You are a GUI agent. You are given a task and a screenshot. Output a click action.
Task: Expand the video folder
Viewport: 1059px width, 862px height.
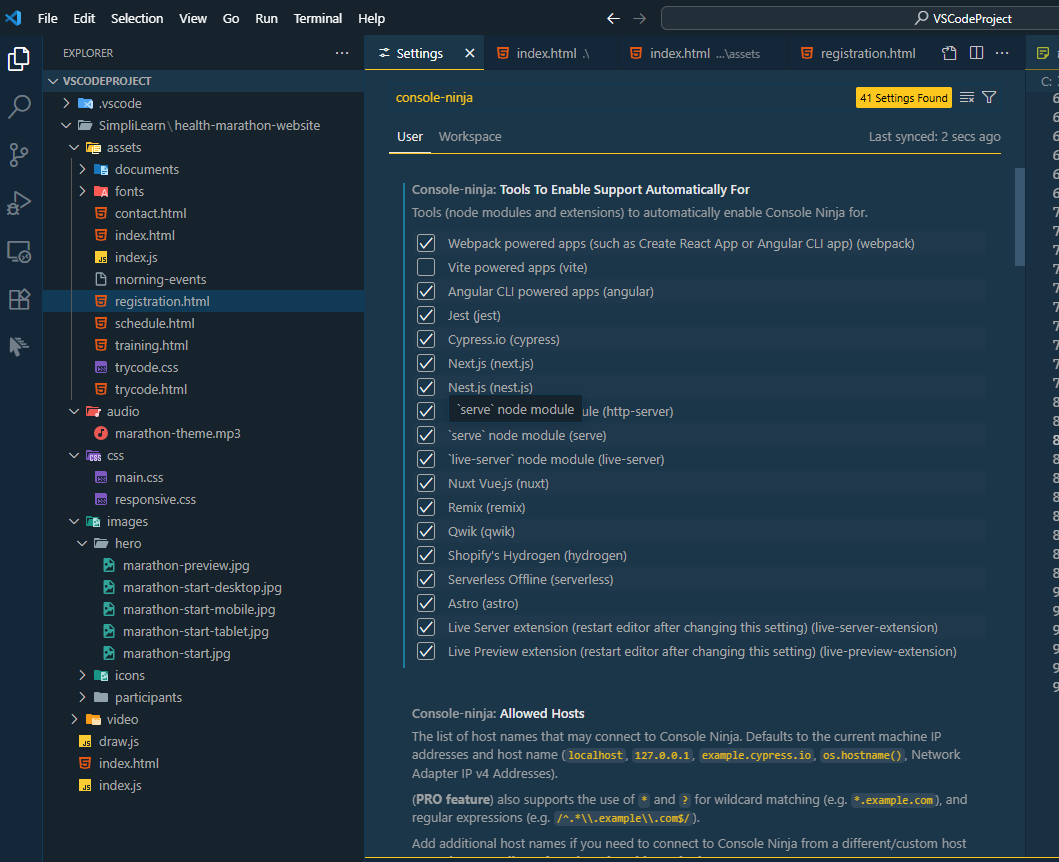(x=74, y=719)
